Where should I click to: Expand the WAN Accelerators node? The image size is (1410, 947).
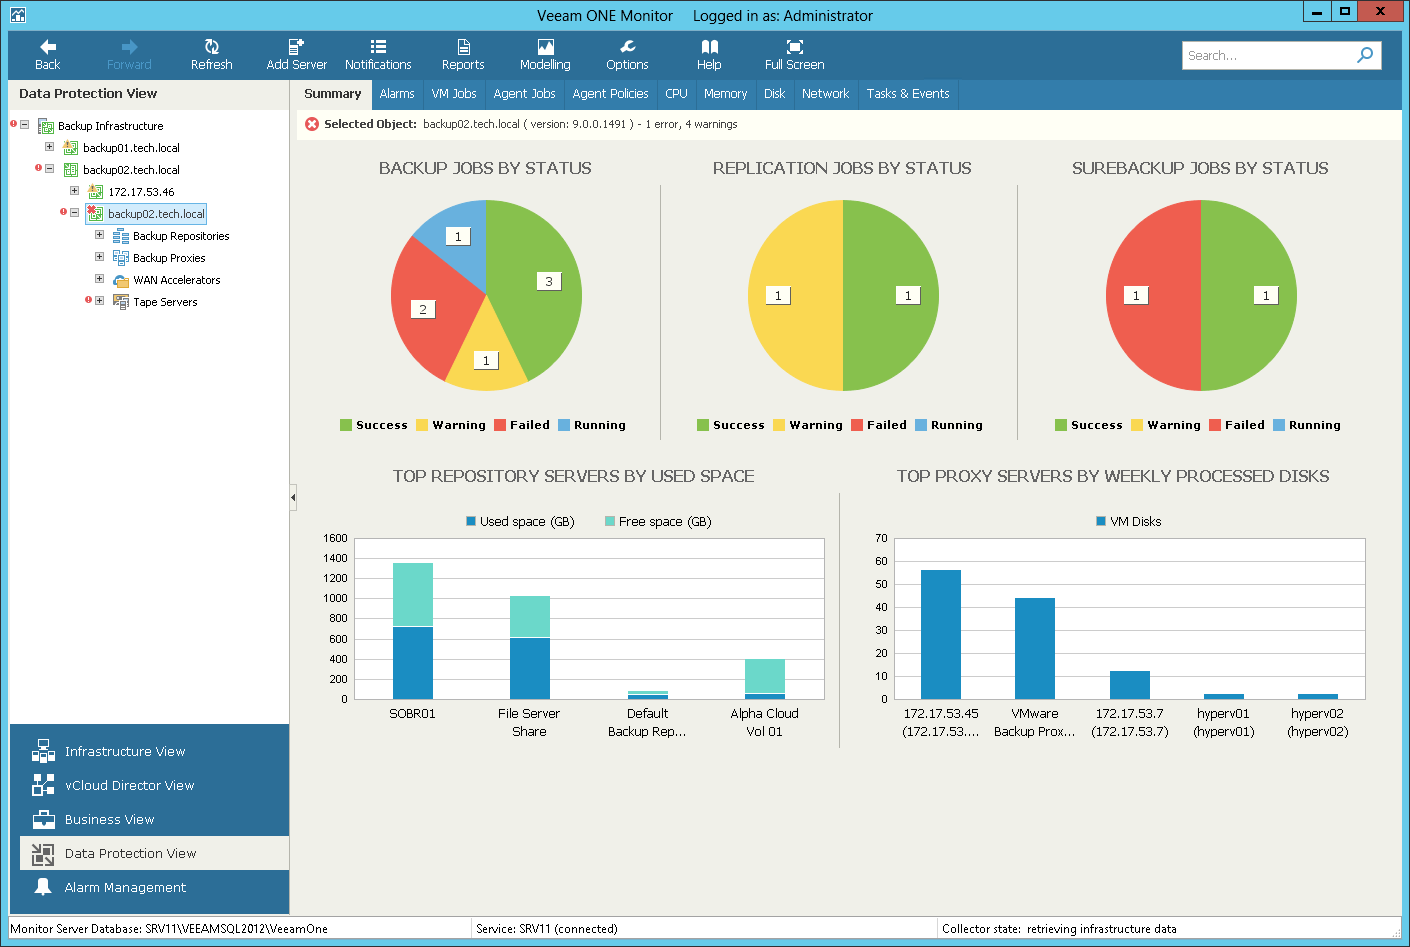pyautogui.click(x=99, y=279)
